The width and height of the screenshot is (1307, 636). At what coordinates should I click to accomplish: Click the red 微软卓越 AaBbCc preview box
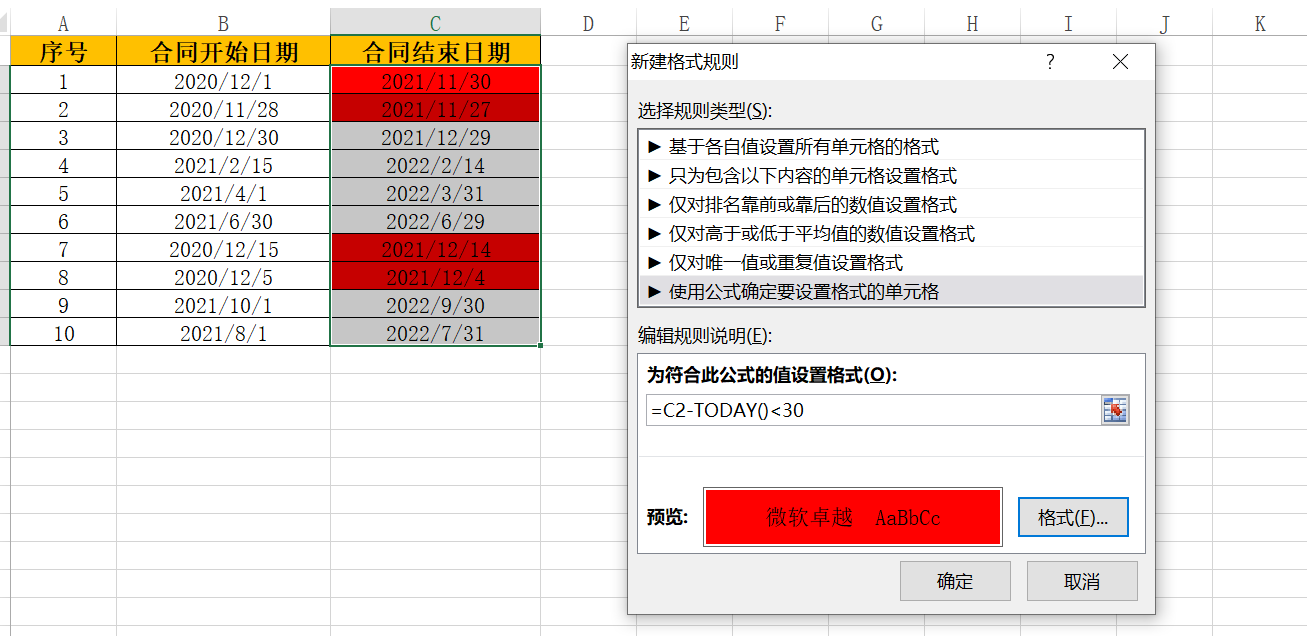[x=853, y=517]
